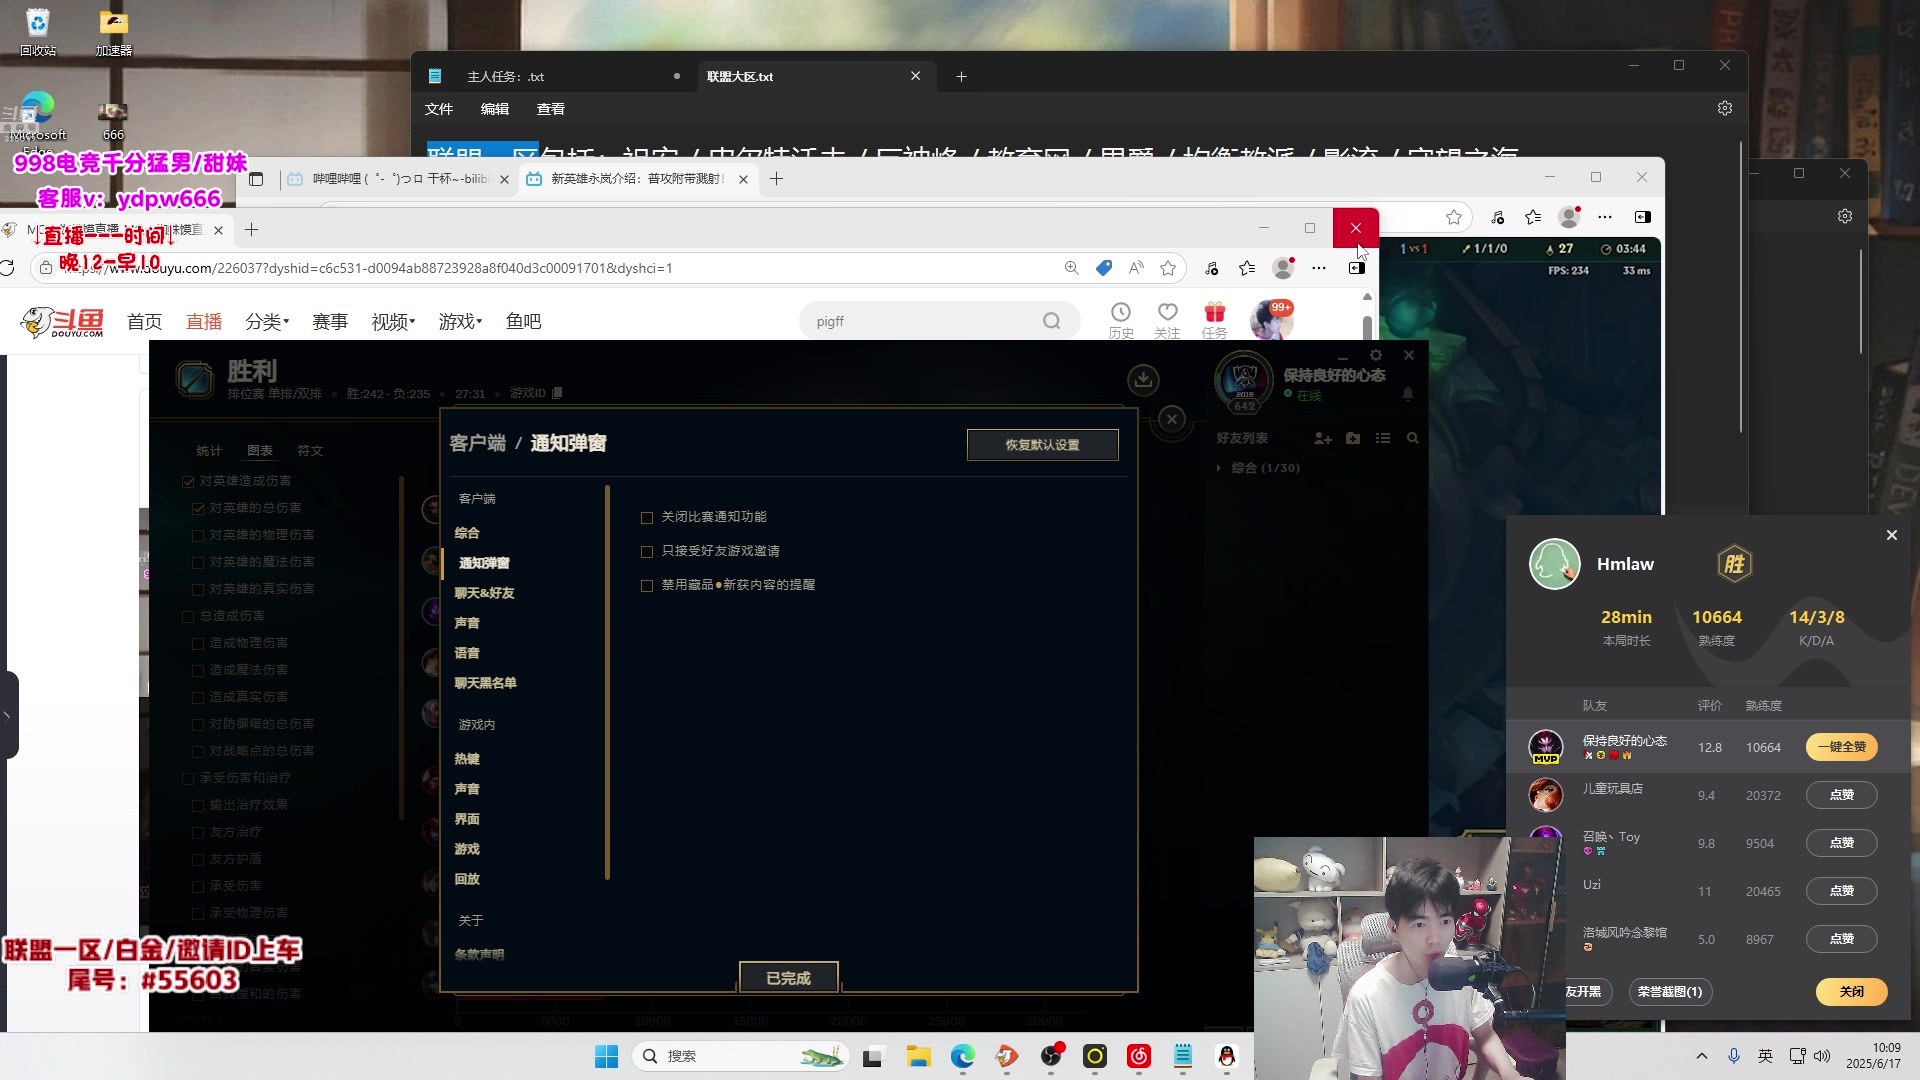Uncheck 对英雄的总伤害 checkbox
Screen dimensions: 1920x1080
(x=198, y=509)
